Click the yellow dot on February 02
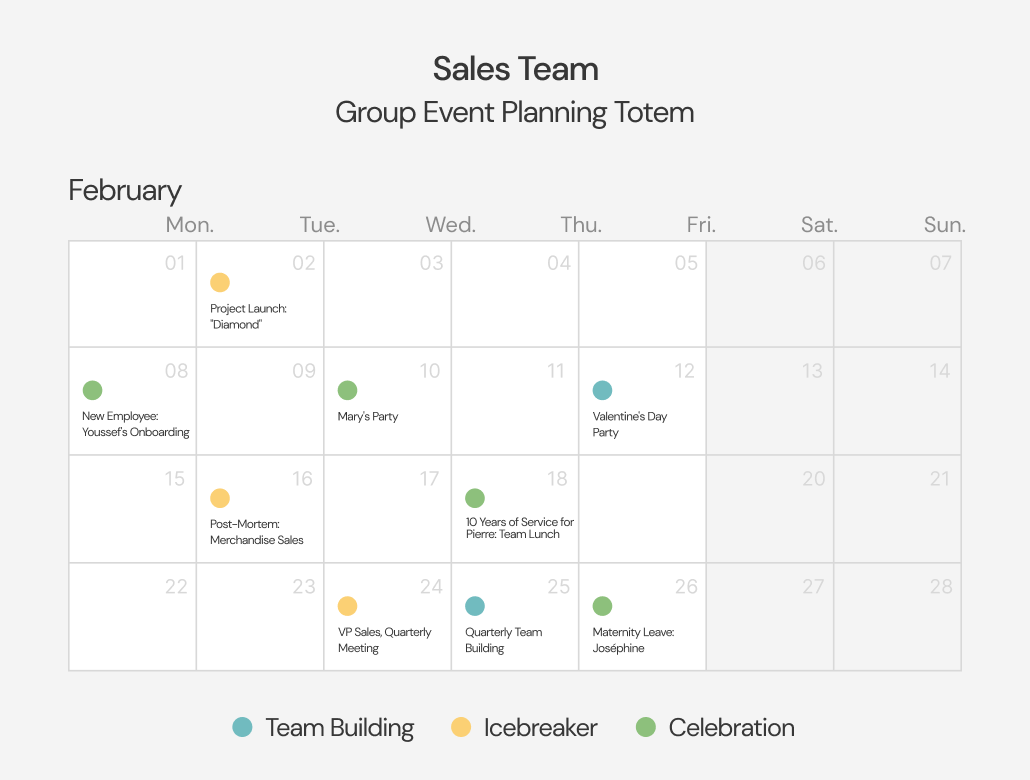 point(220,283)
